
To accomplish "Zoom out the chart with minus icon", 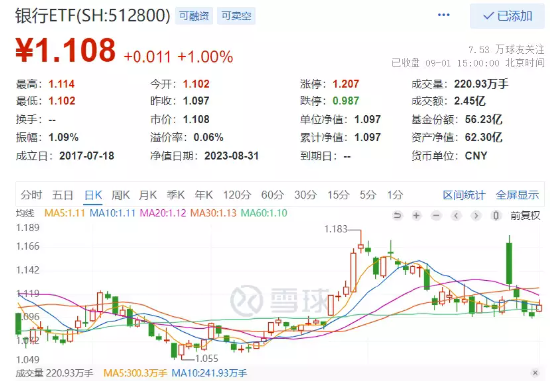I will (x=436, y=215).
